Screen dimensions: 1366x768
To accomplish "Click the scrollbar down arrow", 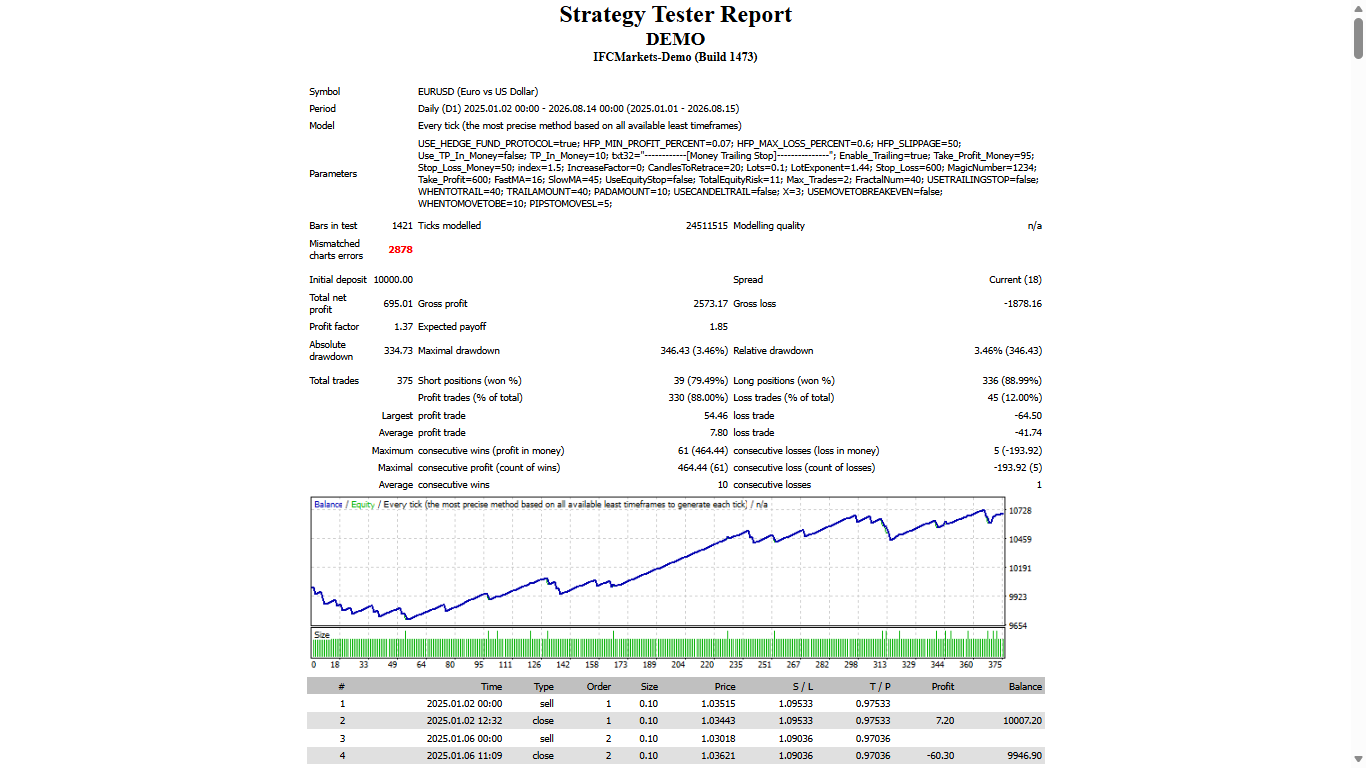I will click(1358, 760).
